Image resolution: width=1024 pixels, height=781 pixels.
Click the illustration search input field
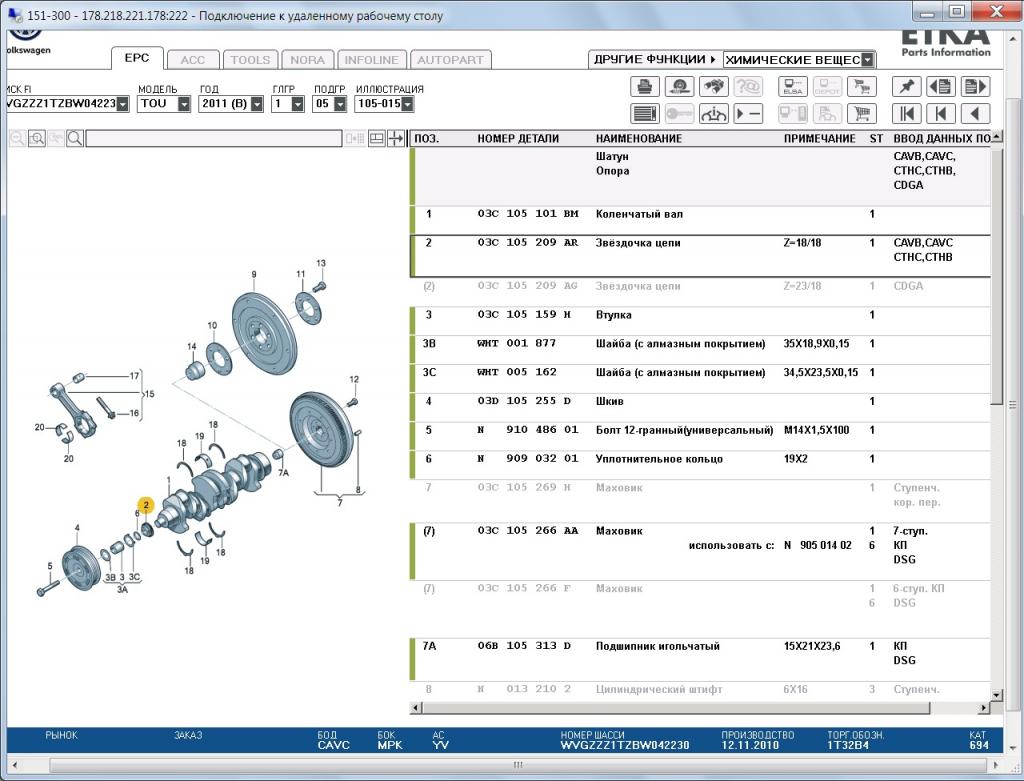tap(214, 138)
